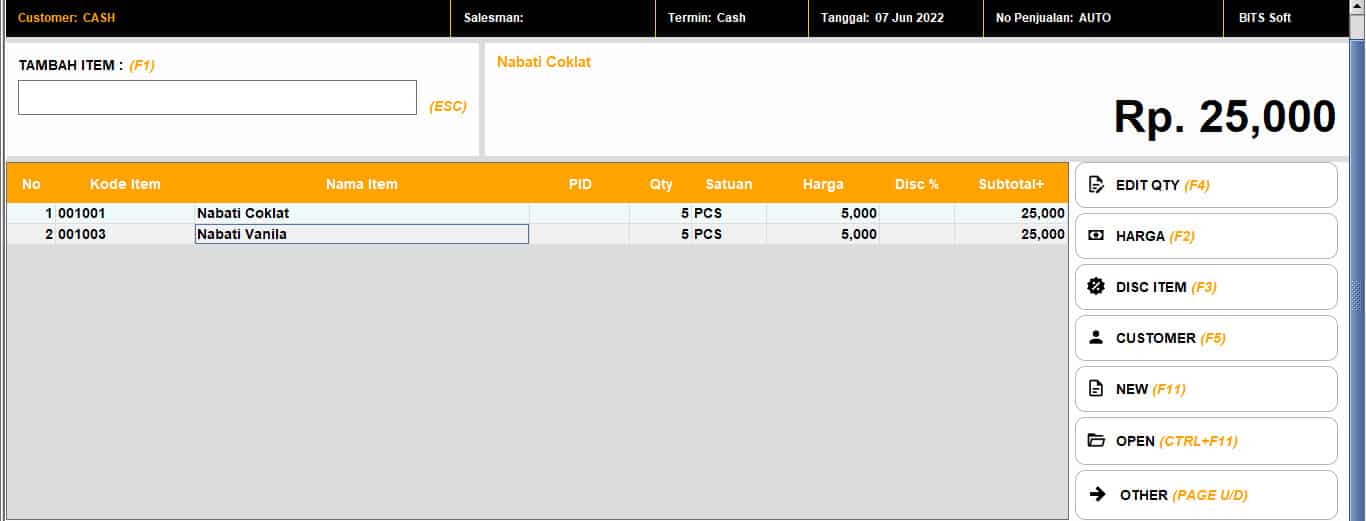Click the Qty cell of item 001003
This screenshot has height=521, width=1366.
pos(660,234)
